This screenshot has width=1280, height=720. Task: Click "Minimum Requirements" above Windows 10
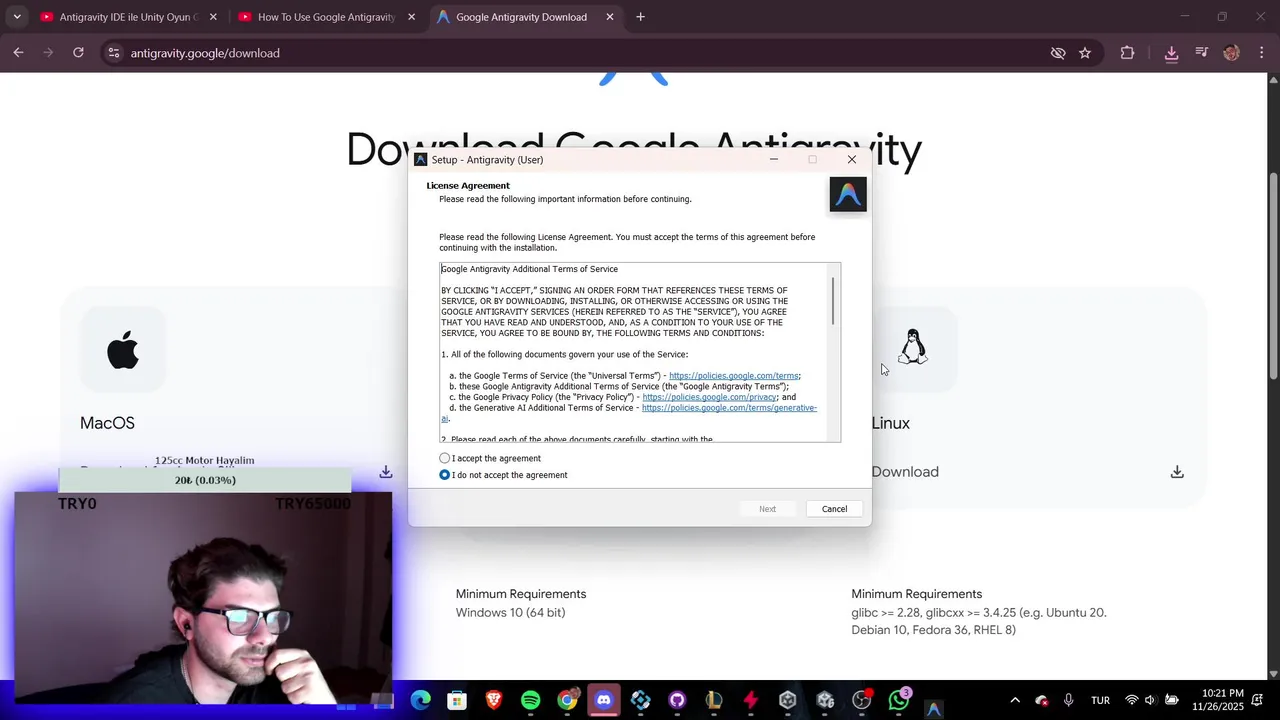521,594
